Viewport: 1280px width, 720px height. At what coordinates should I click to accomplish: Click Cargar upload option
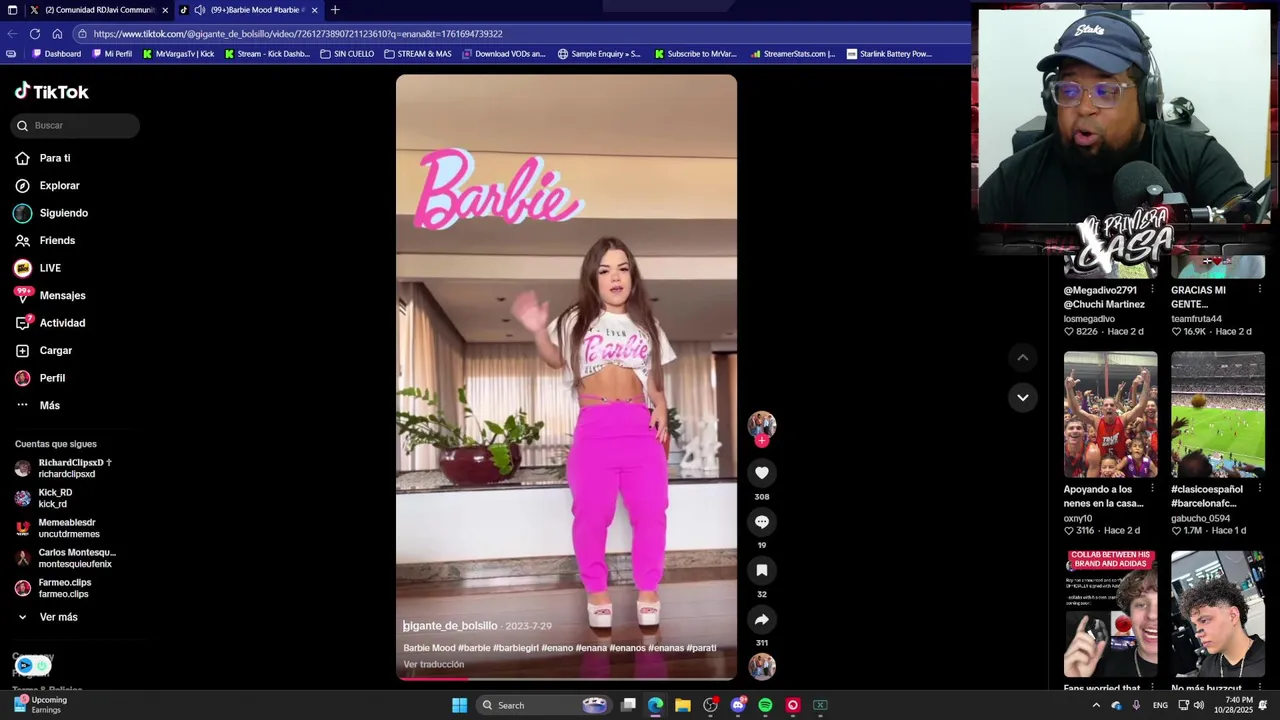pyautogui.click(x=43, y=350)
